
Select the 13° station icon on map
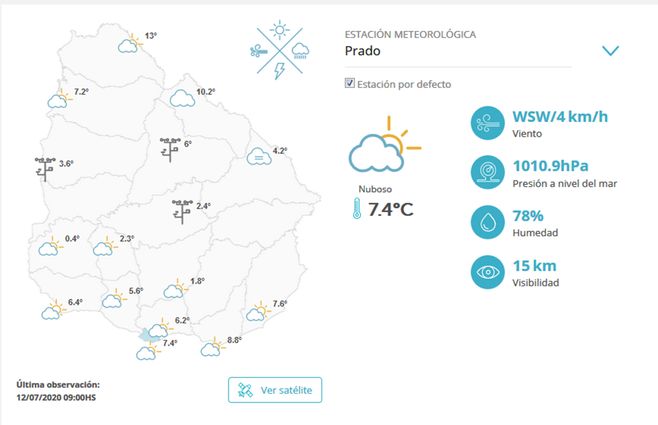click(129, 43)
